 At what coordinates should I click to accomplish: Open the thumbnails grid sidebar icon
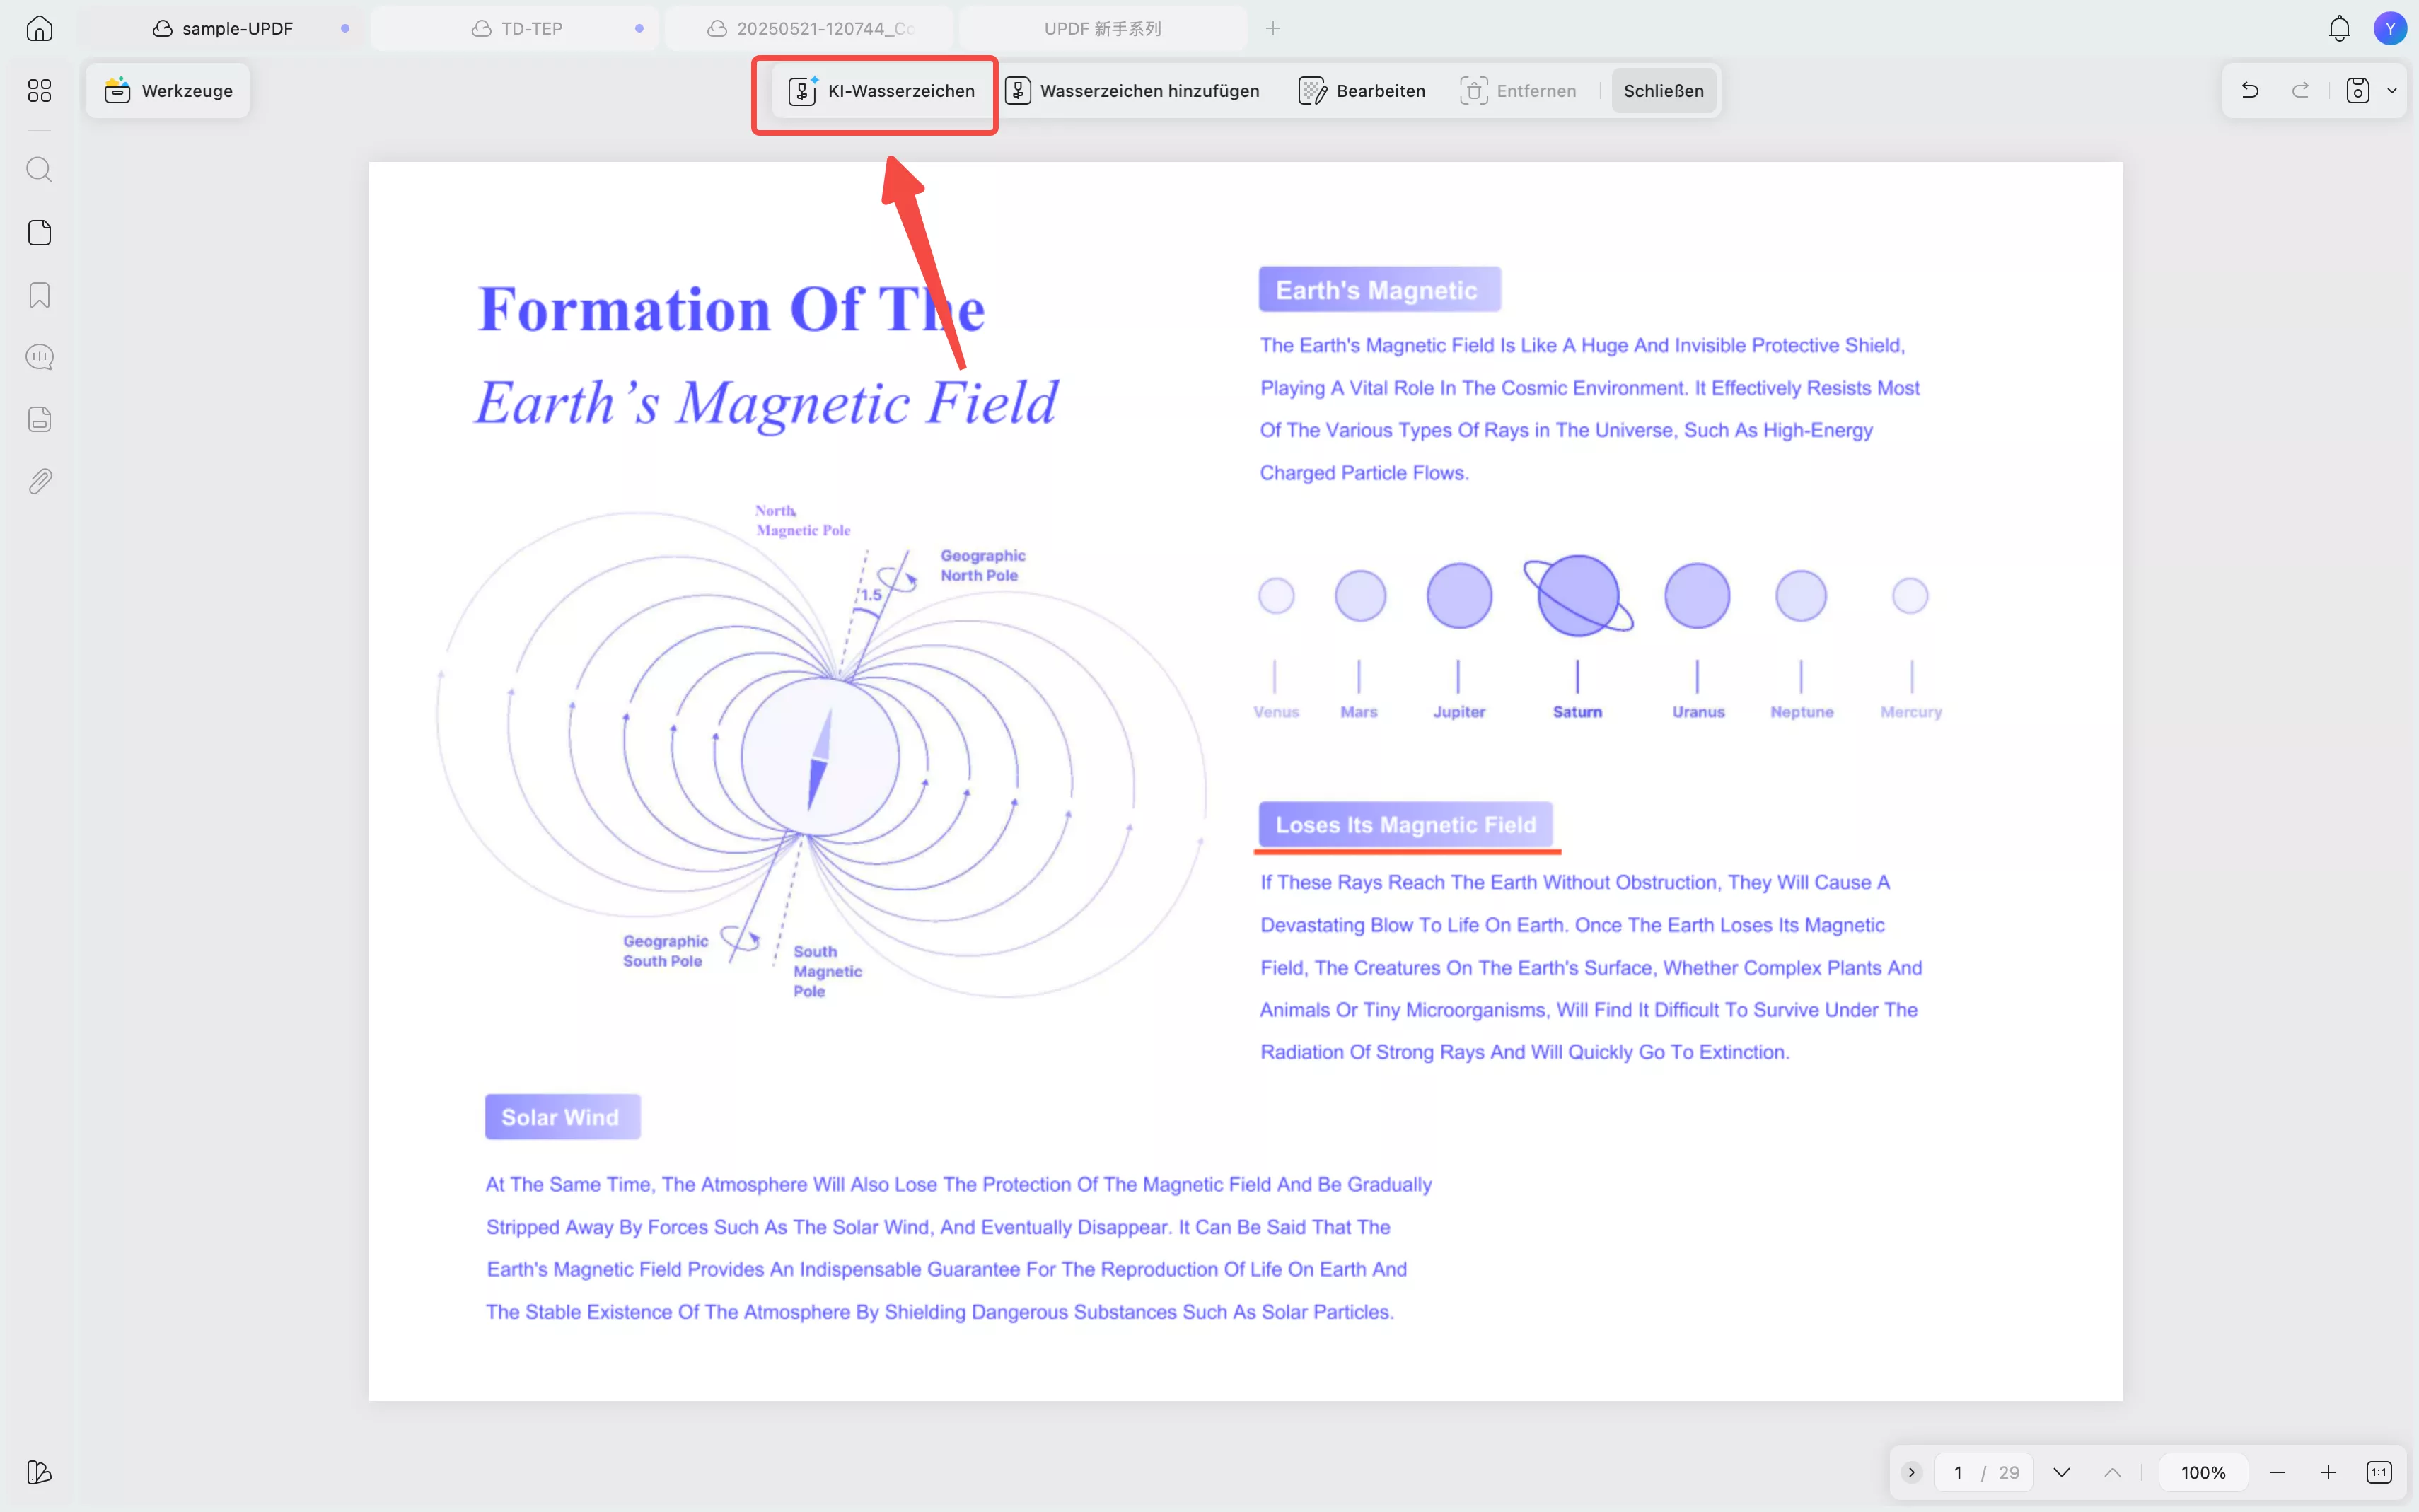[39, 91]
